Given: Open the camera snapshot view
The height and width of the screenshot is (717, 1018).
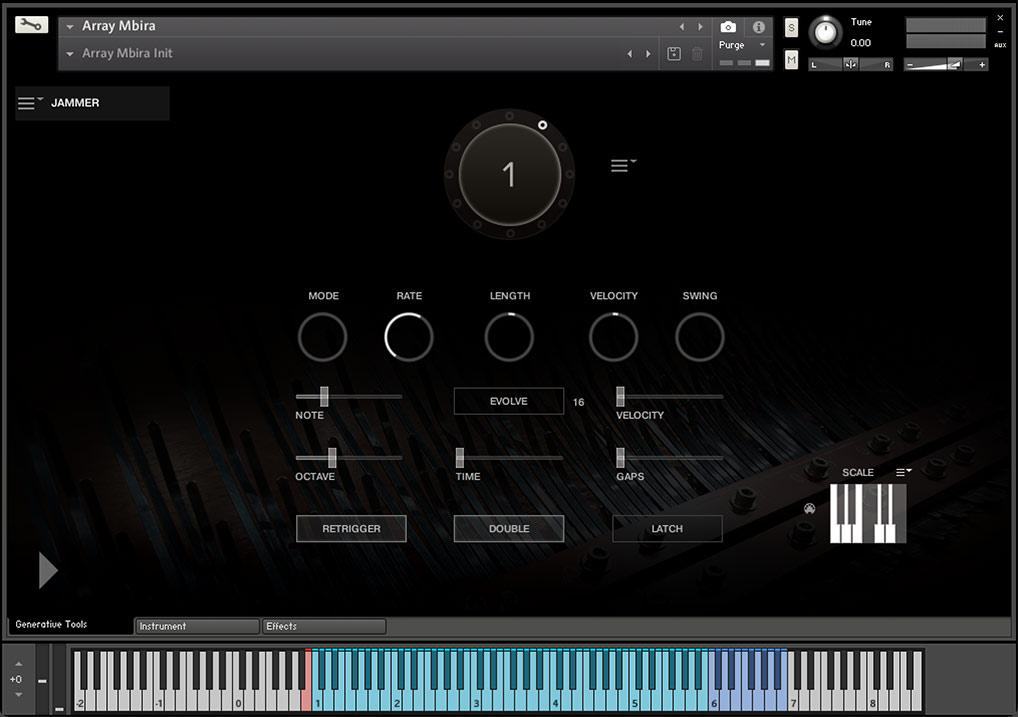Looking at the screenshot, I should click(728, 27).
